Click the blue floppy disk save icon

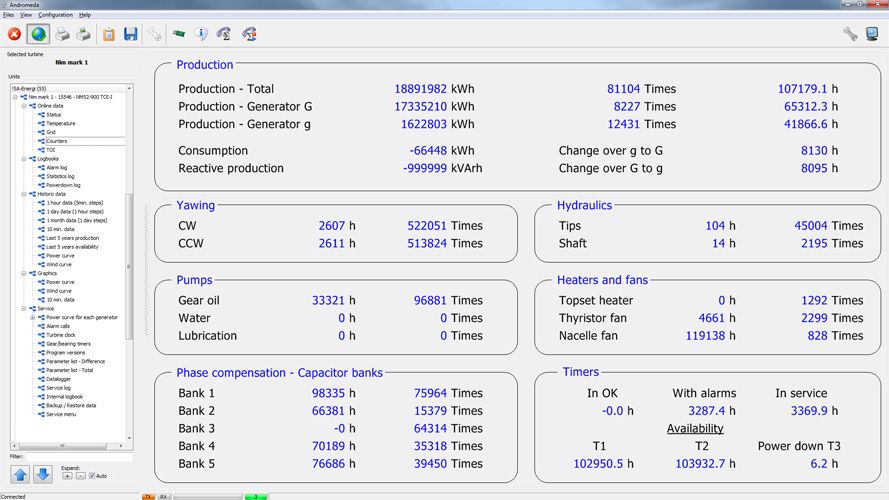(x=130, y=34)
